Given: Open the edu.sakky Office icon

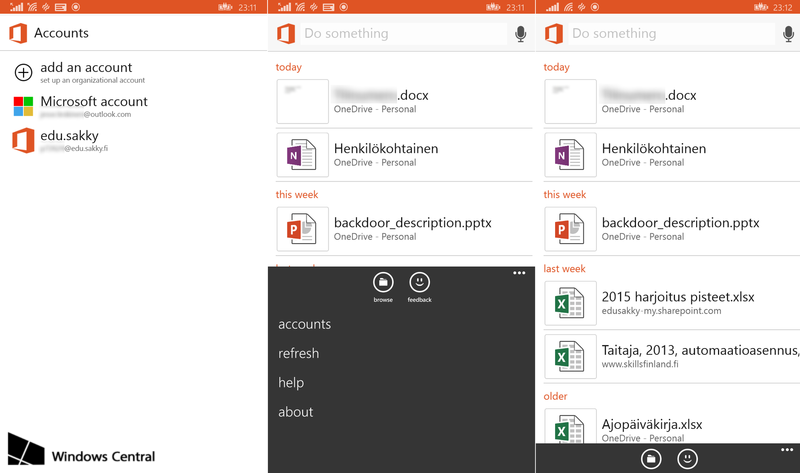Looking at the screenshot, I should pos(23,140).
